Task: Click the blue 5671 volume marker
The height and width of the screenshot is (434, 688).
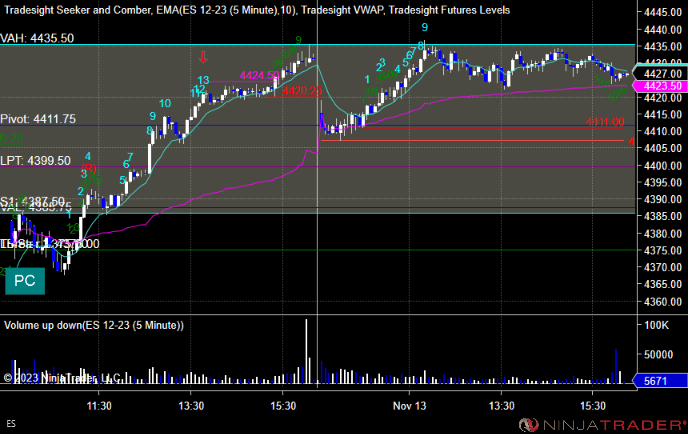Action: pos(660,381)
